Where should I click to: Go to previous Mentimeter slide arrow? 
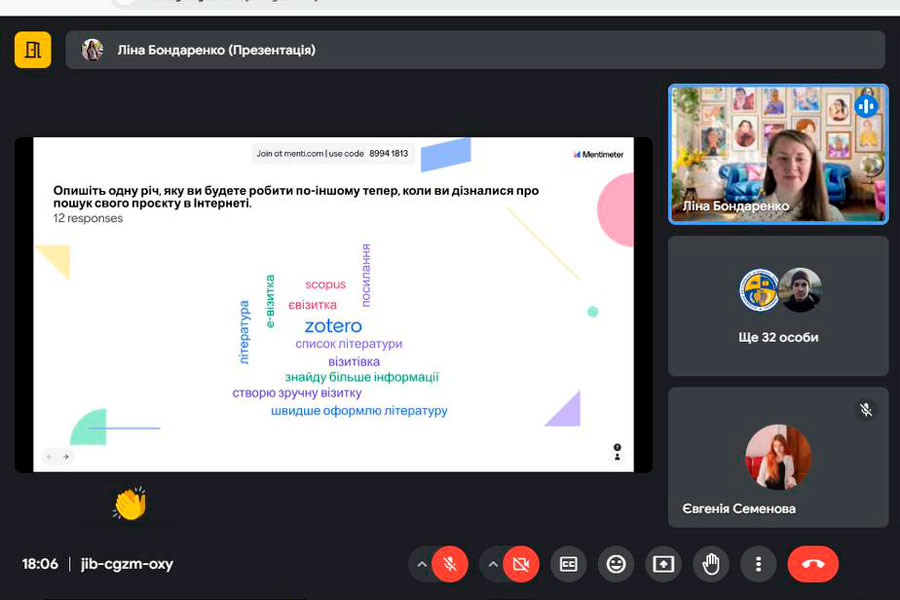coord(50,456)
